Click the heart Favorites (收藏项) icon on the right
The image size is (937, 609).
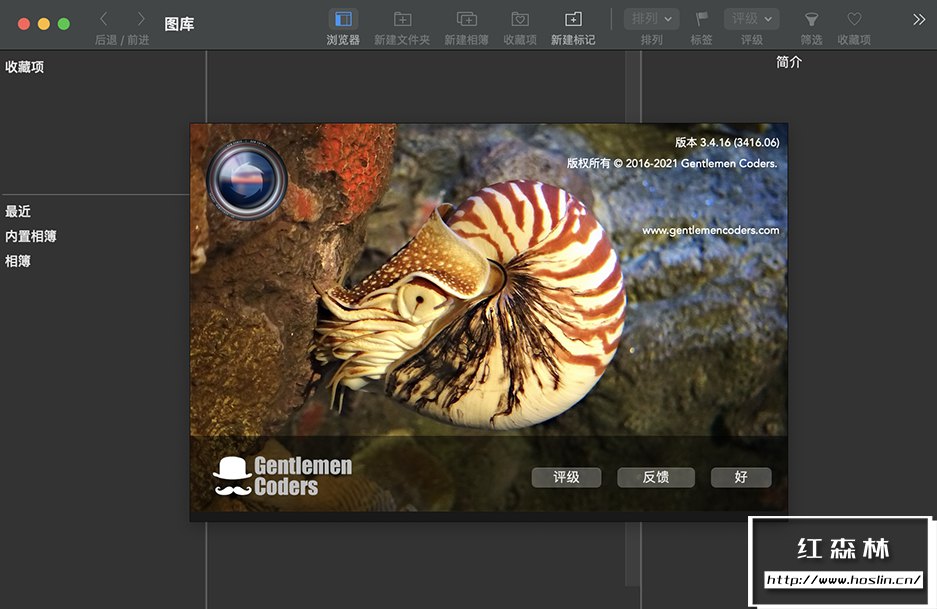point(854,19)
